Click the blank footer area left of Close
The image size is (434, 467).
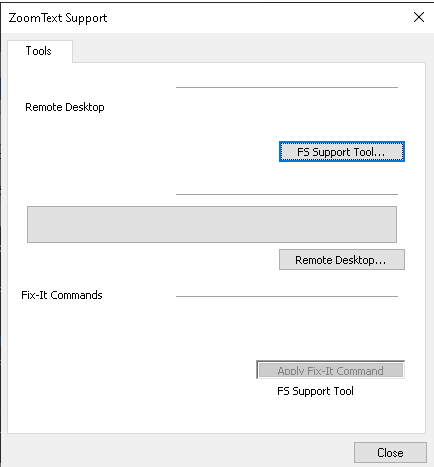click(x=180, y=452)
